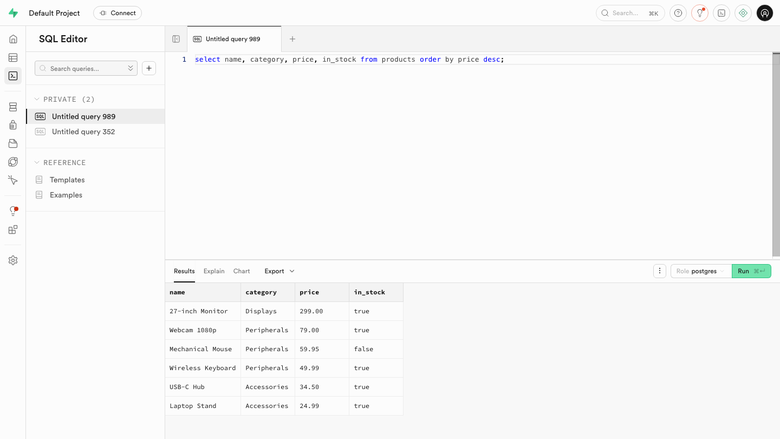Focus the Search queries input field

(86, 68)
